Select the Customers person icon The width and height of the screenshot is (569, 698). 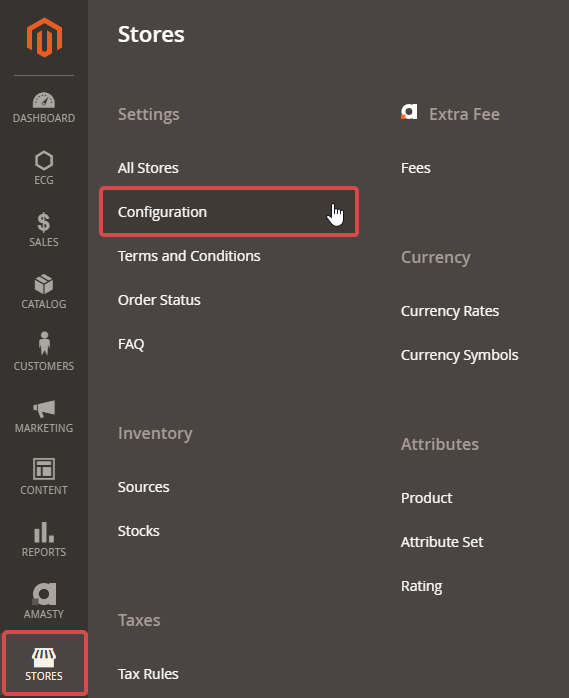click(44, 343)
